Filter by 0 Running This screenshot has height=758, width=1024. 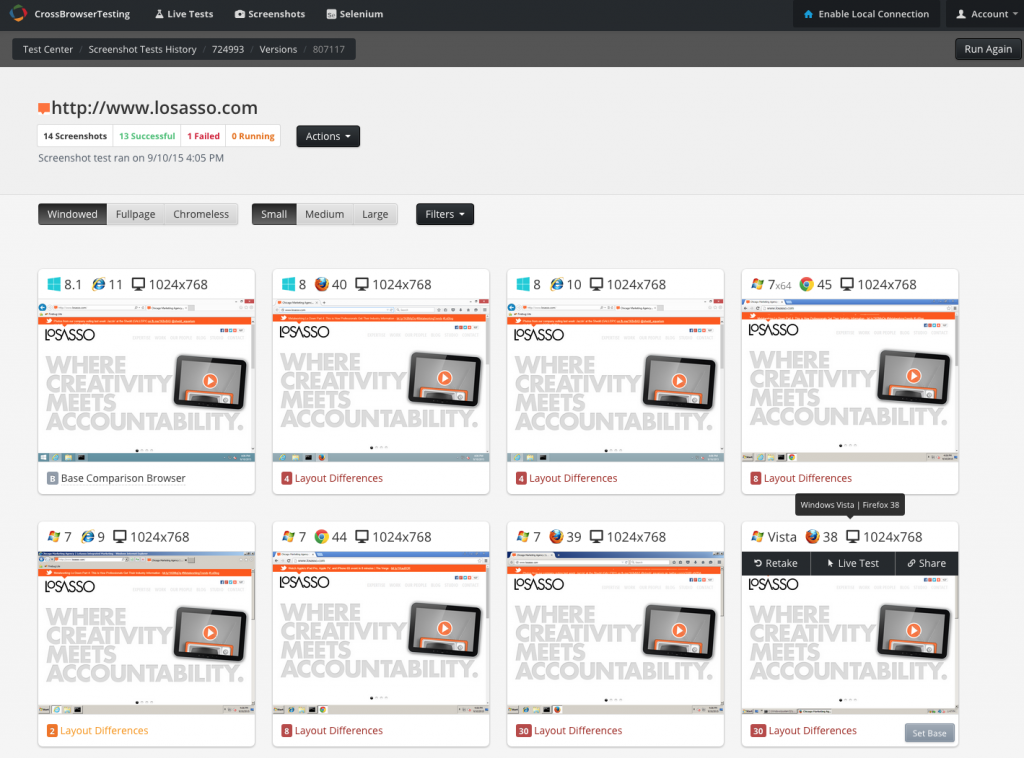pos(253,136)
